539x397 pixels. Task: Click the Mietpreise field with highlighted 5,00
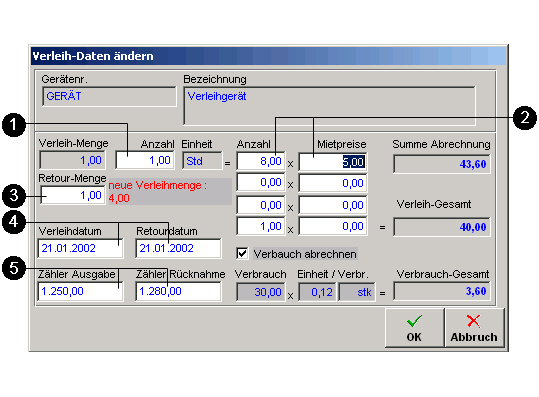coord(333,162)
